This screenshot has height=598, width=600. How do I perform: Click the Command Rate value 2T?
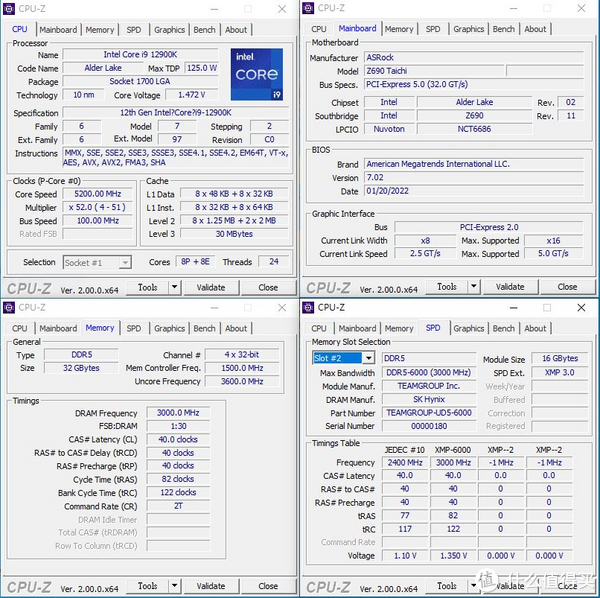click(x=178, y=506)
